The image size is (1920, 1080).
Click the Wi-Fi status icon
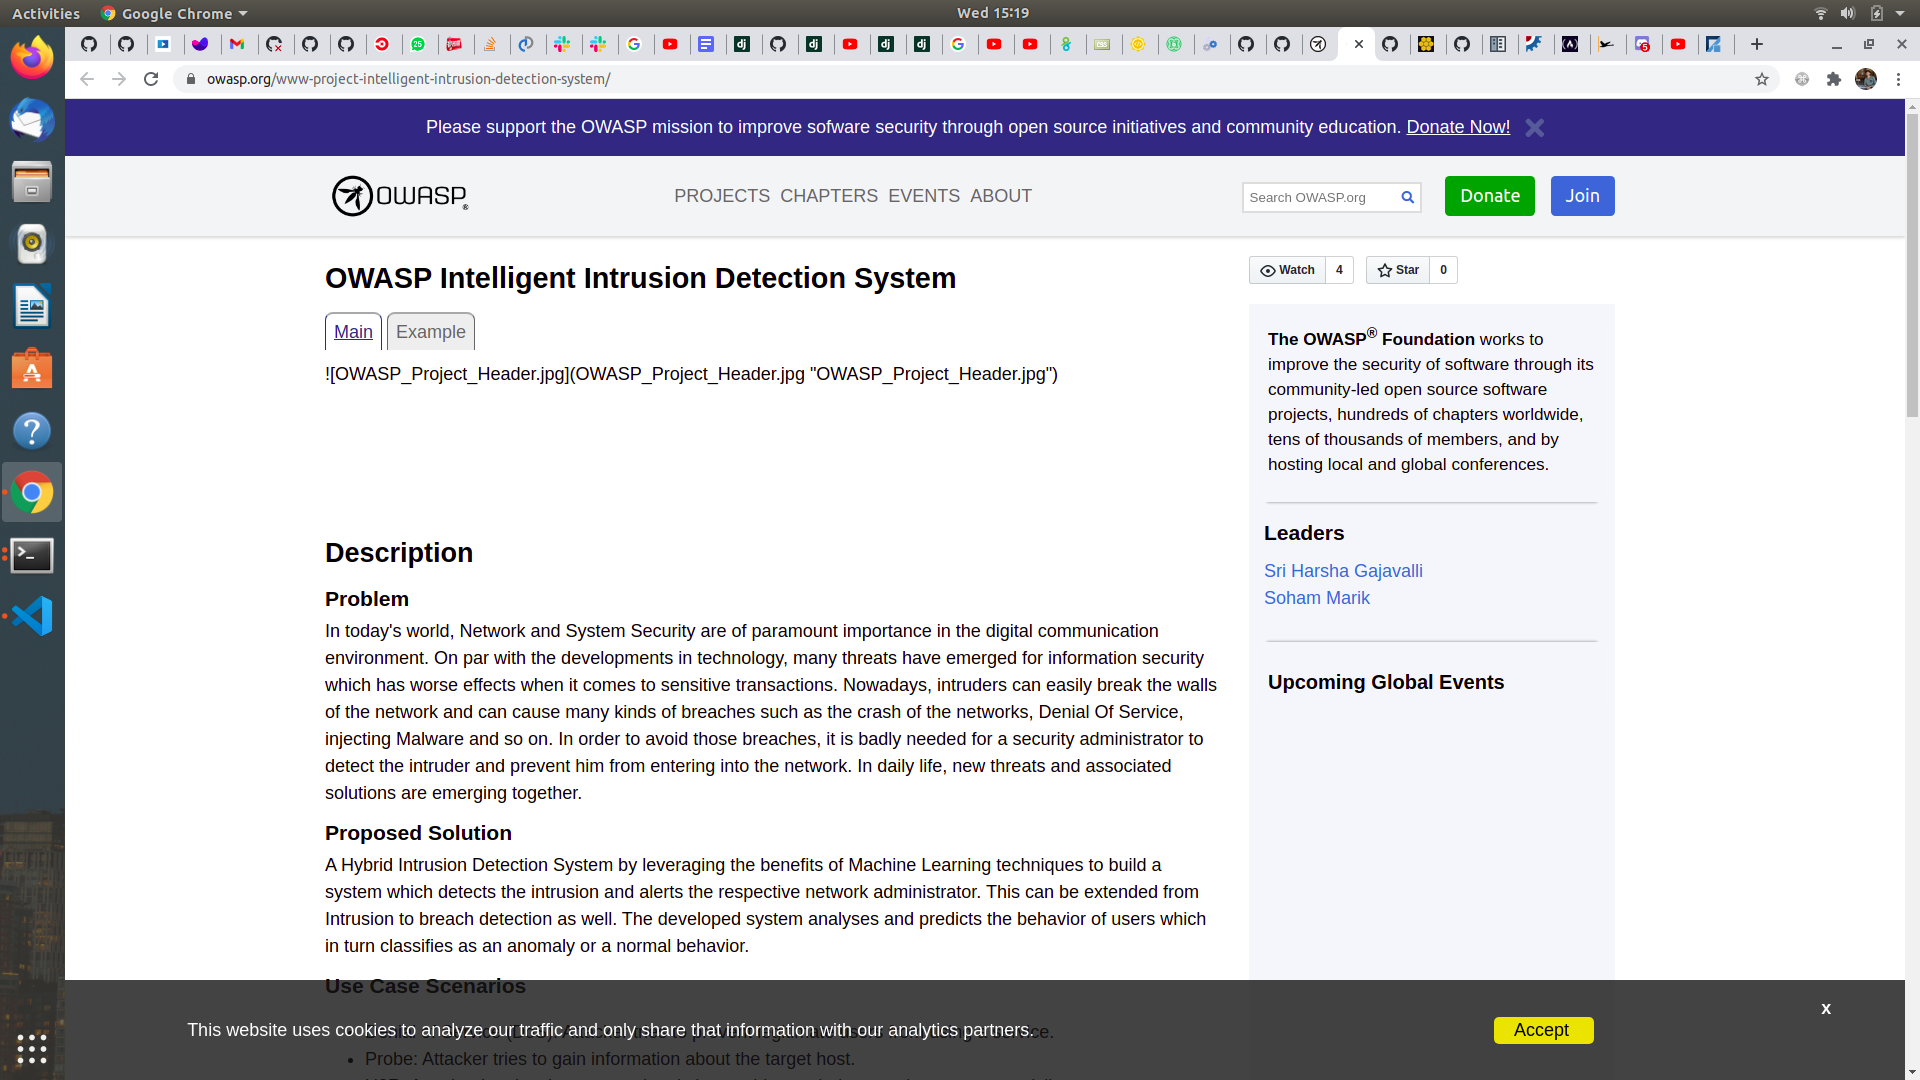[x=1821, y=13]
